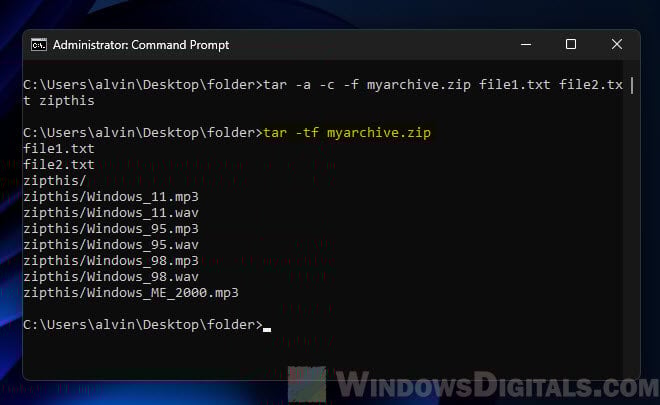Click the 'zipthis/Windows_98.mp3' line
The height and width of the screenshot is (405, 660).
[x=111, y=261]
